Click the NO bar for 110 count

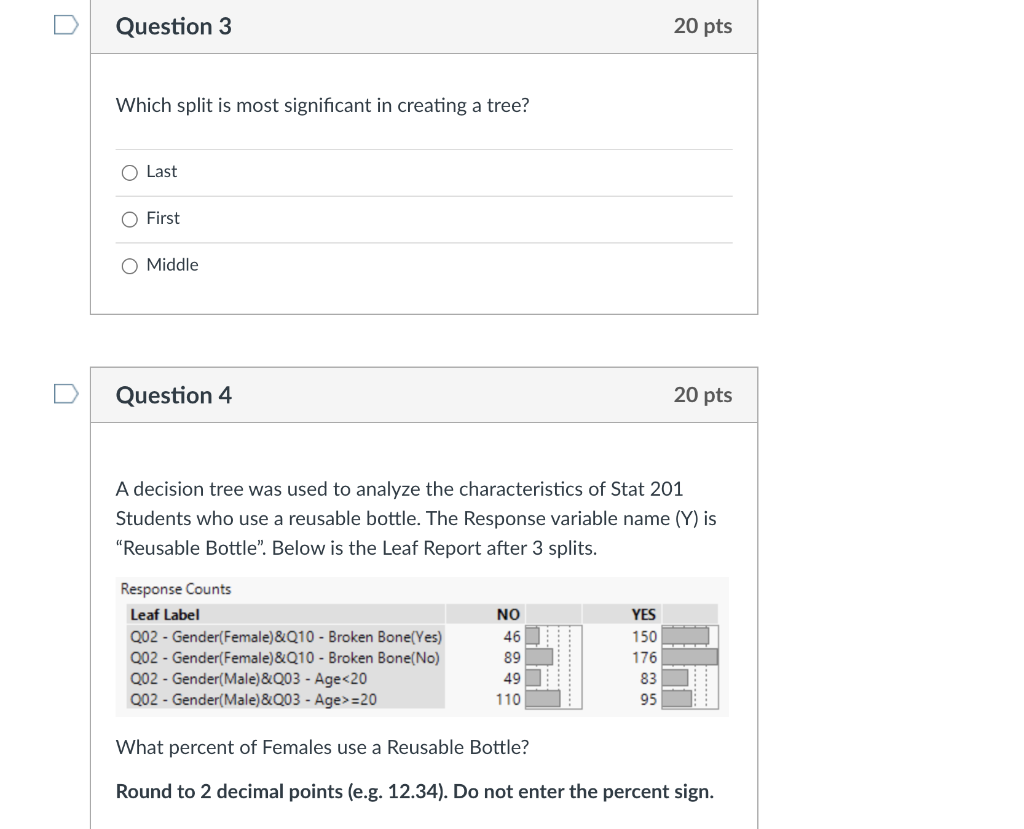pyautogui.click(x=543, y=699)
